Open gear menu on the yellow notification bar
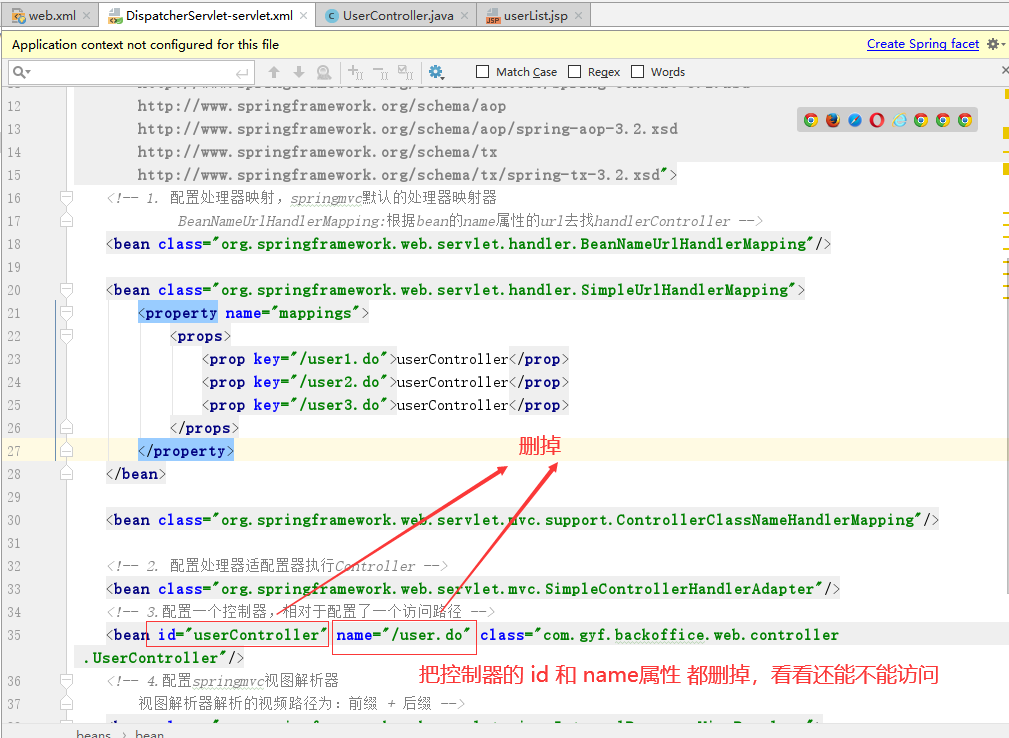This screenshot has height=738, width=1009. (995, 44)
